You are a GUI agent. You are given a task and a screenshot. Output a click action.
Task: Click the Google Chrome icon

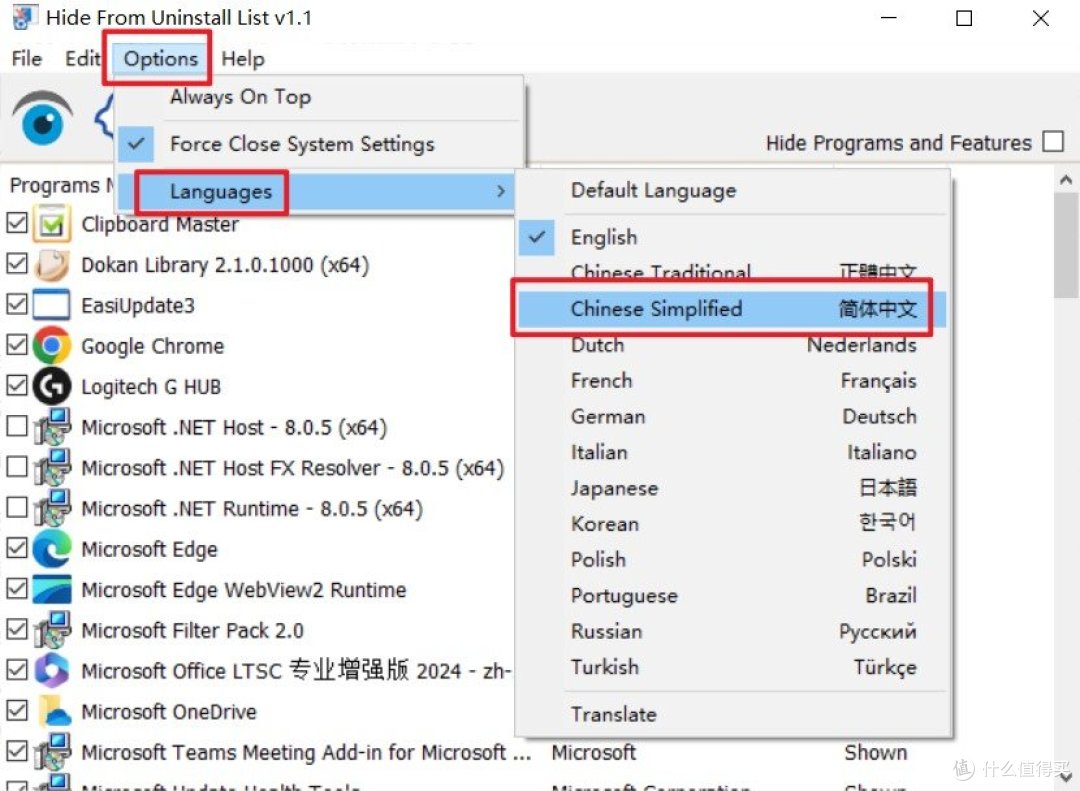[52, 346]
